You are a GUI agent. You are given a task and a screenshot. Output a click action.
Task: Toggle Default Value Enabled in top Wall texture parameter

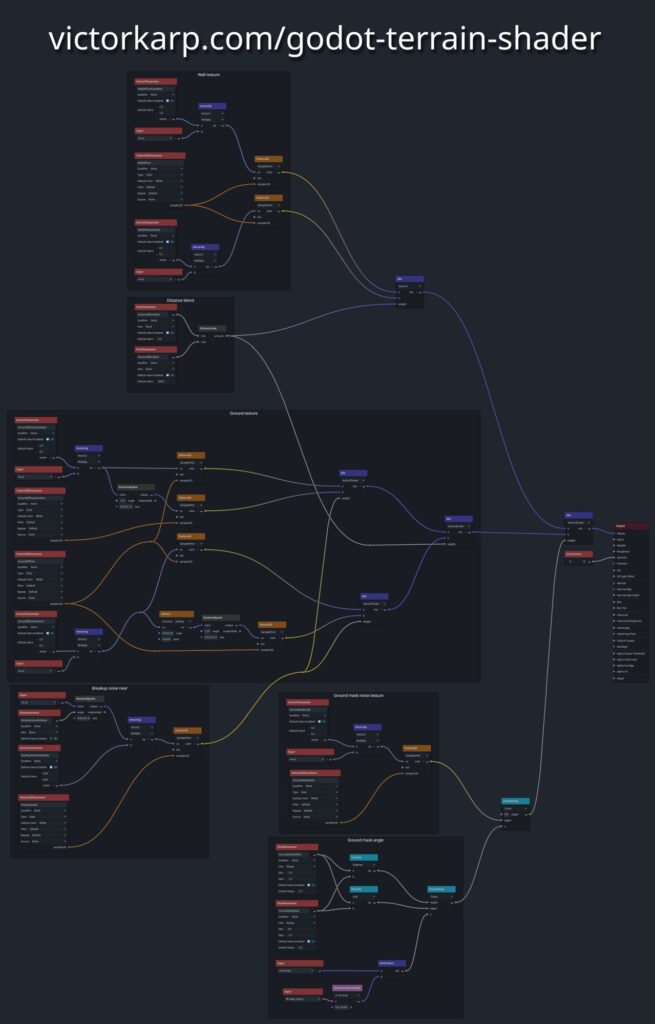168,101
